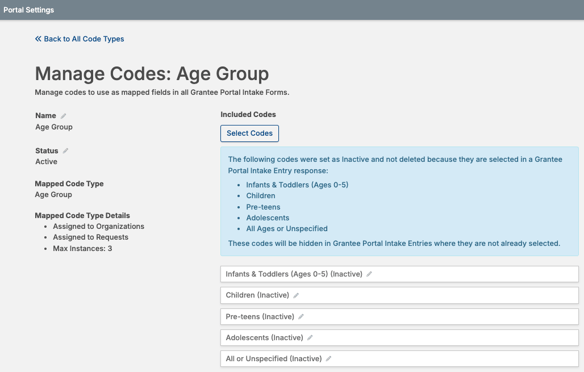Click Infants & Toddlers in the notice list
The image size is (584, 372).
[297, 185]
